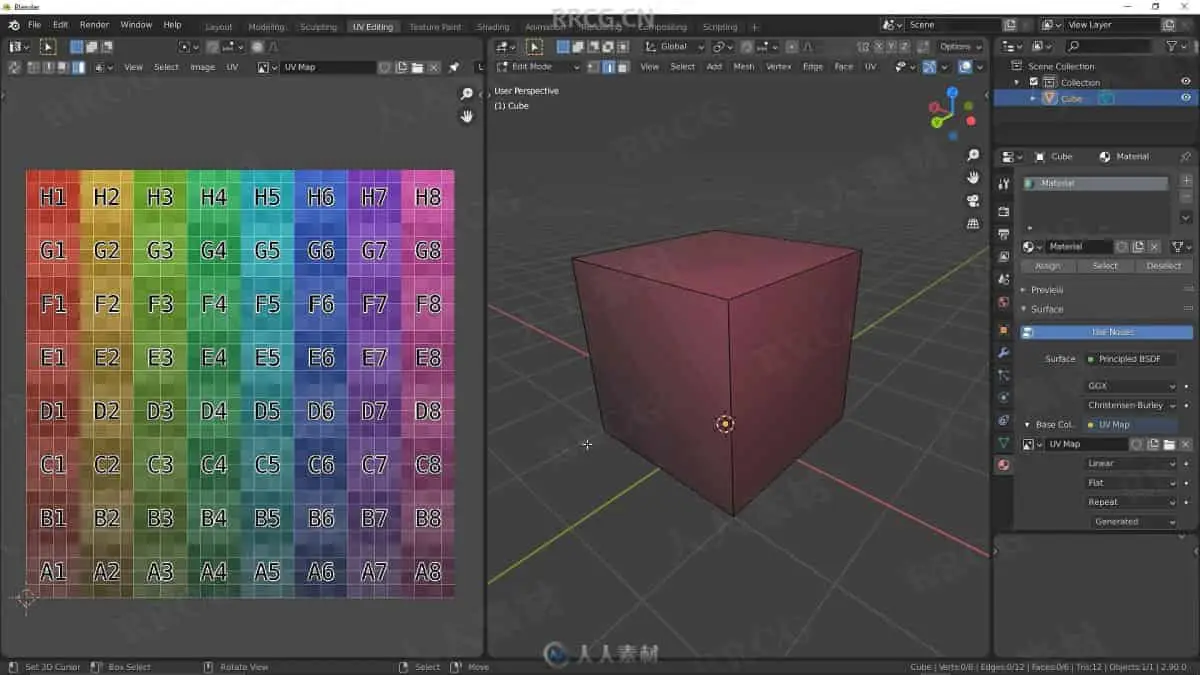Enable vertex select mode in 3D viewport
Image resolution: width=1200 pixels, height=675 pixels.
click(x=593, y=67)
